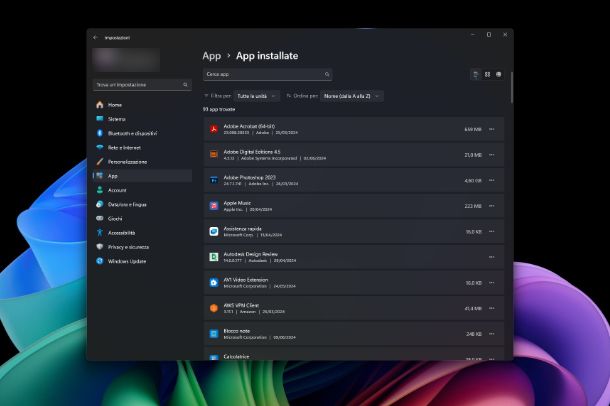The height and width of the screenshot is (406, 610).
Task: Open the Home settings page
Action: pos(142,105)
